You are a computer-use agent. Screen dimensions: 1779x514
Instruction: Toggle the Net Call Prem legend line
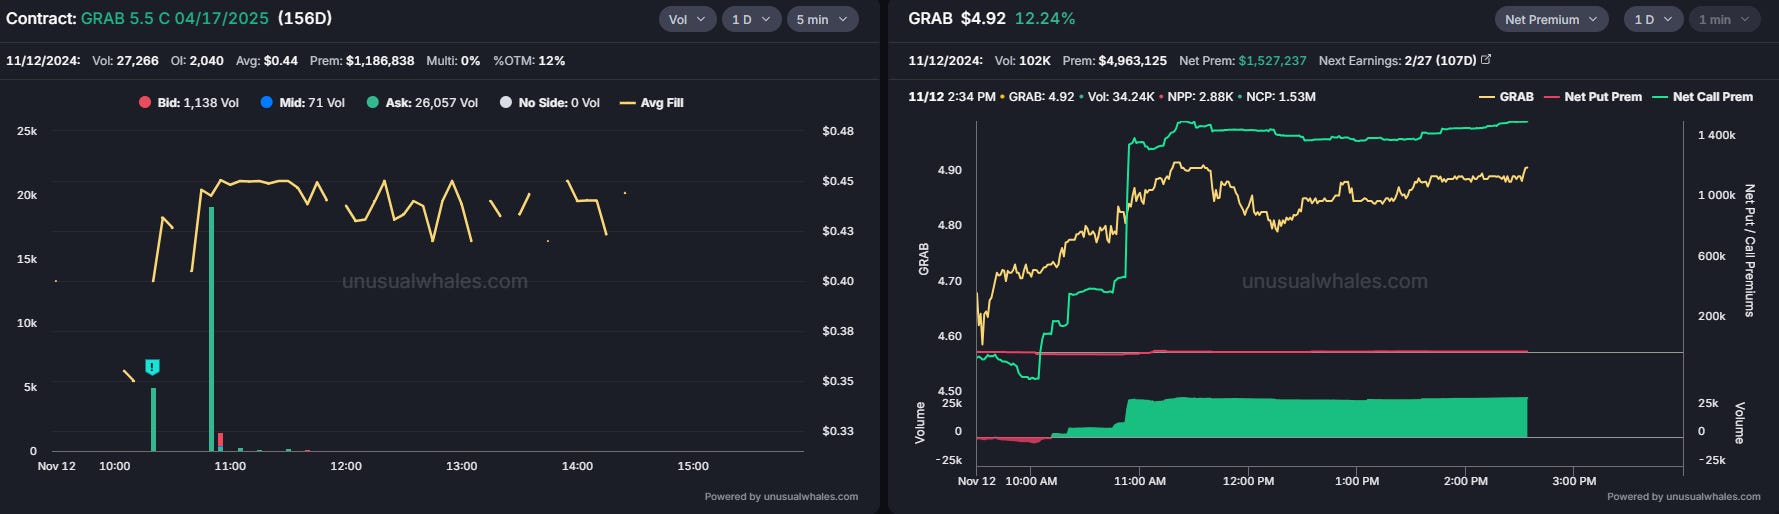tap(1703, 97)
